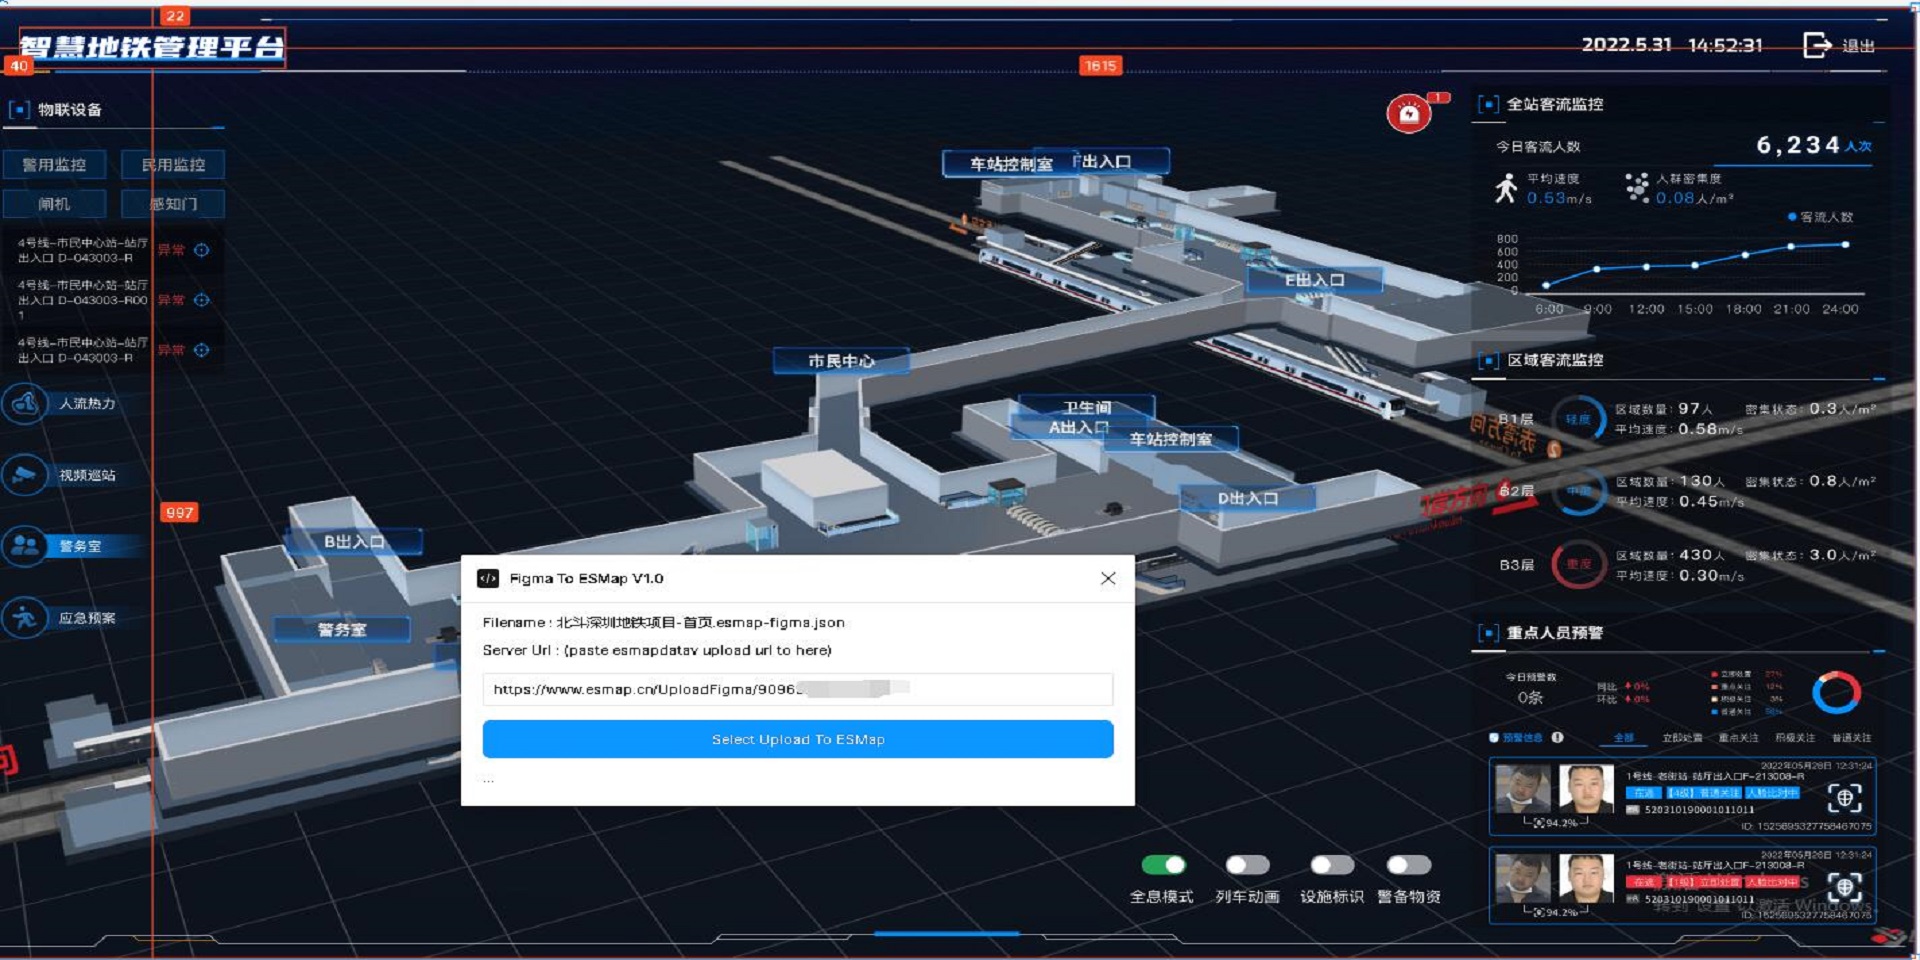Click the server URL input field

[x=797, y=689]
